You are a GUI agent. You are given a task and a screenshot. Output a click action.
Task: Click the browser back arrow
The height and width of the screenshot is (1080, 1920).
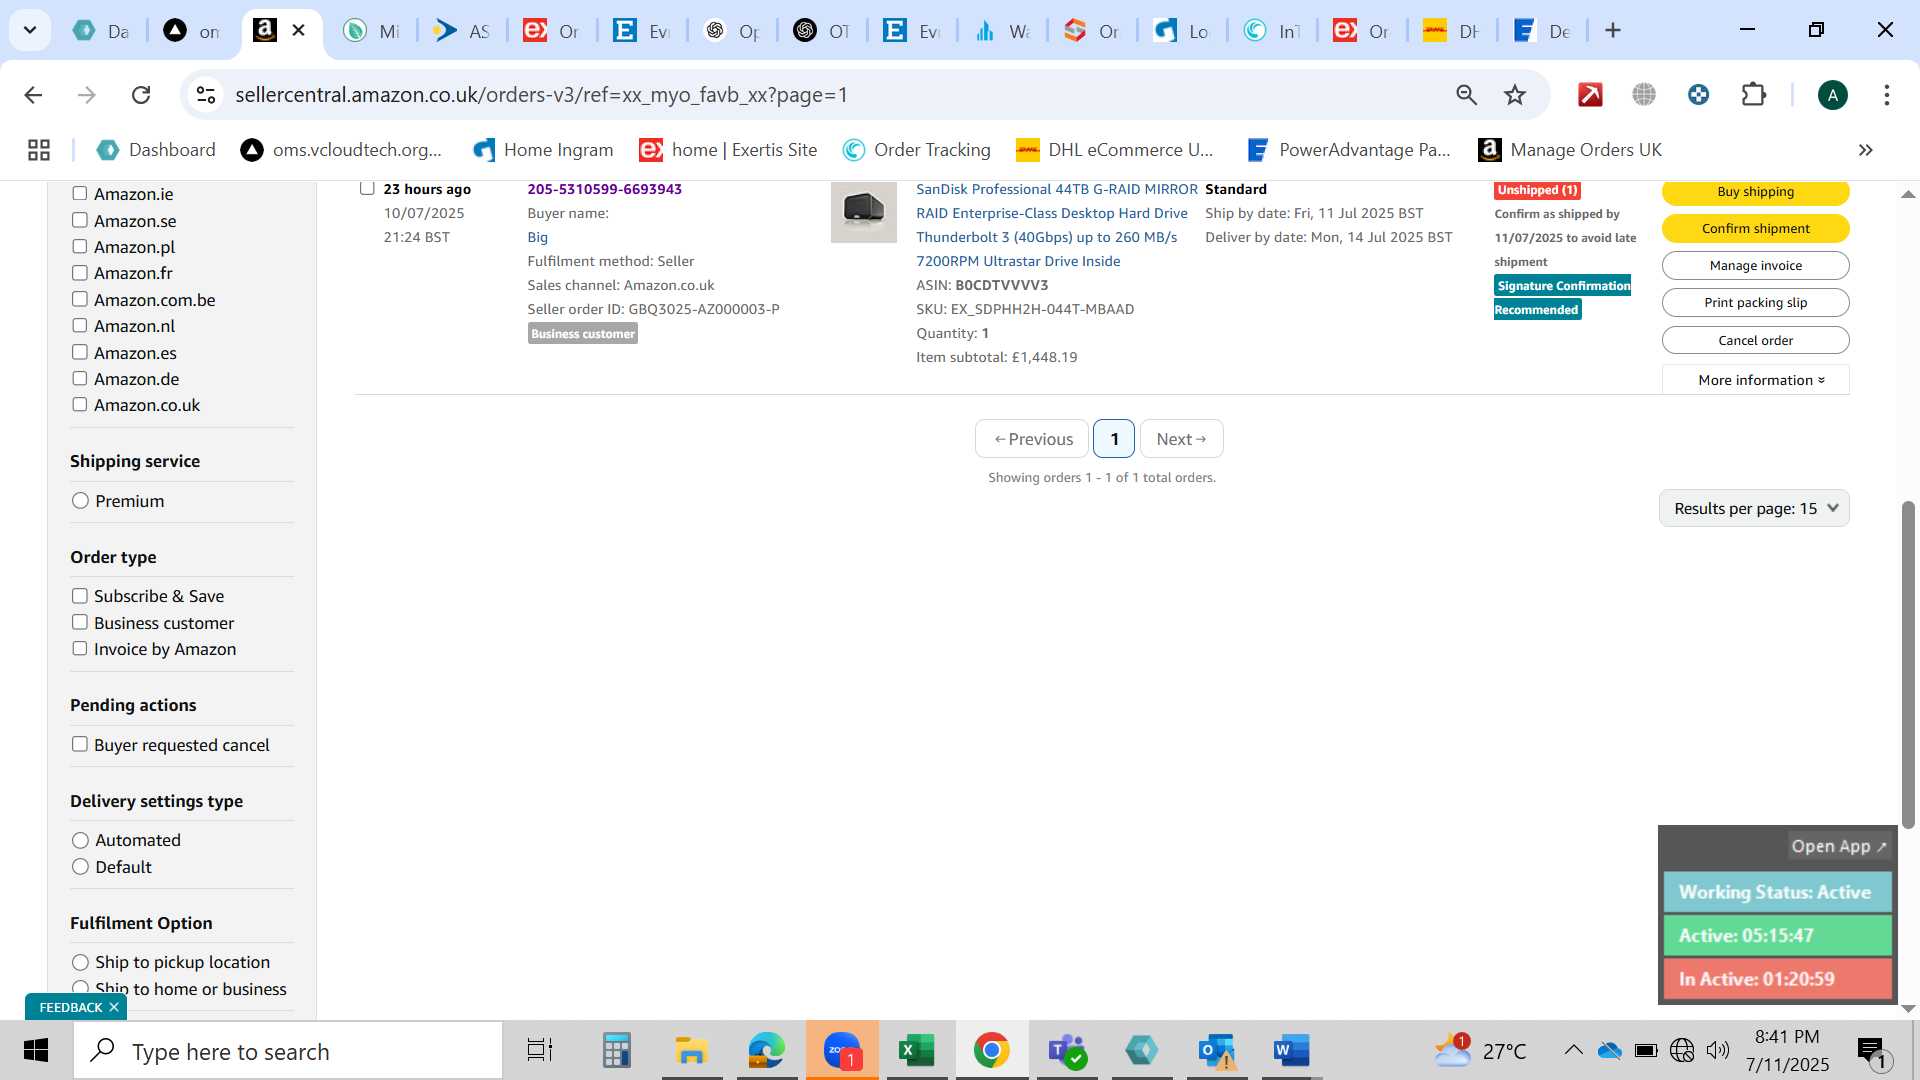(33, 95)
